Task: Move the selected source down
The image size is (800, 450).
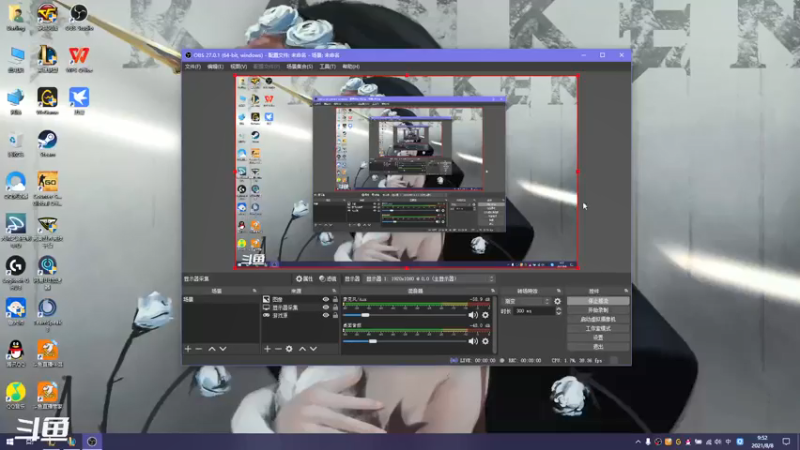Action: click(313, 349)
